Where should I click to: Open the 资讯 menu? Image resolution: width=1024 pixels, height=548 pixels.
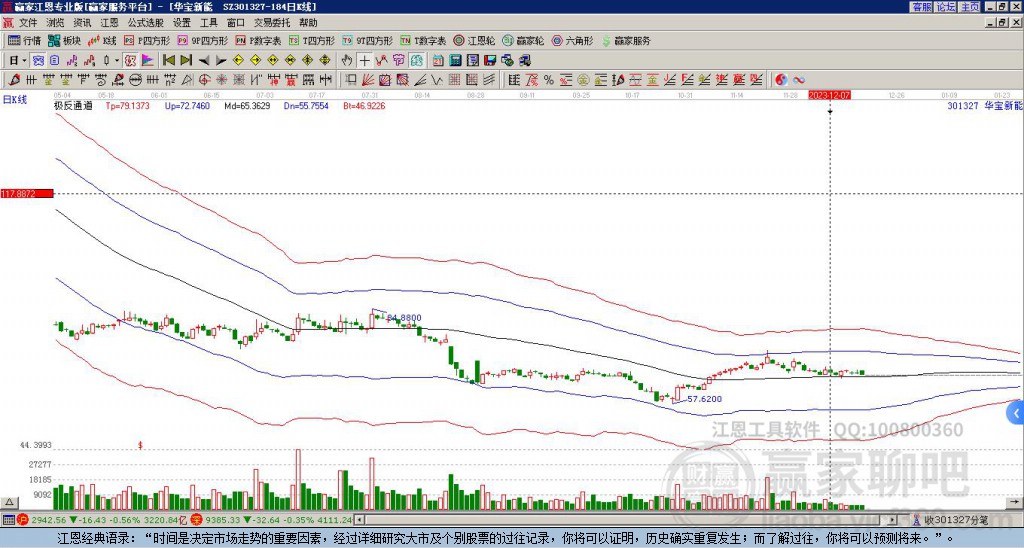coord(82,23)
